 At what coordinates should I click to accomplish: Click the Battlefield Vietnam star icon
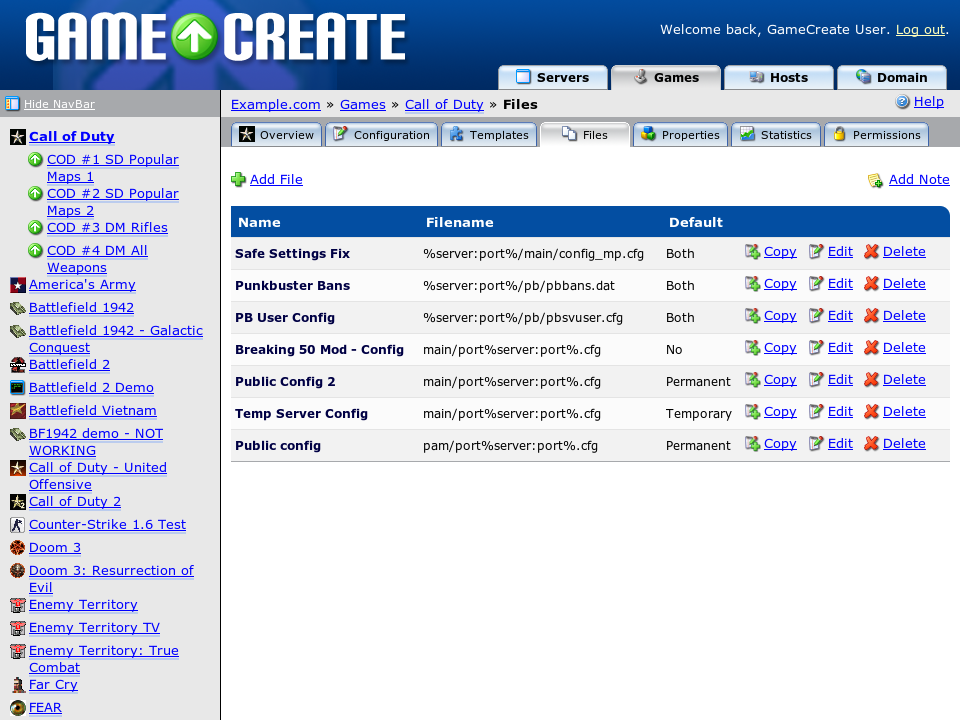tap(18, 411)
